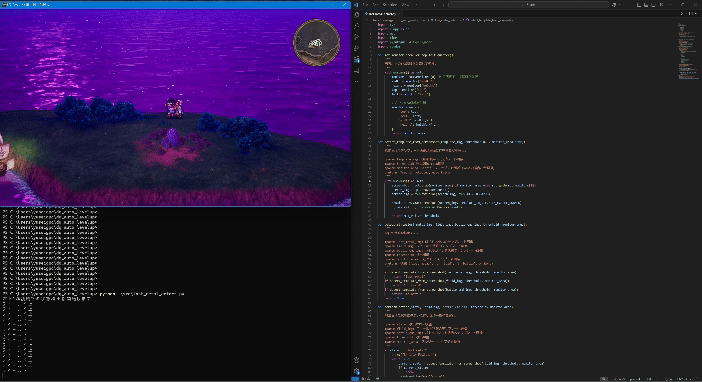Open the Extensions view in activity bar
702x382 pixels.
[357, 59]
